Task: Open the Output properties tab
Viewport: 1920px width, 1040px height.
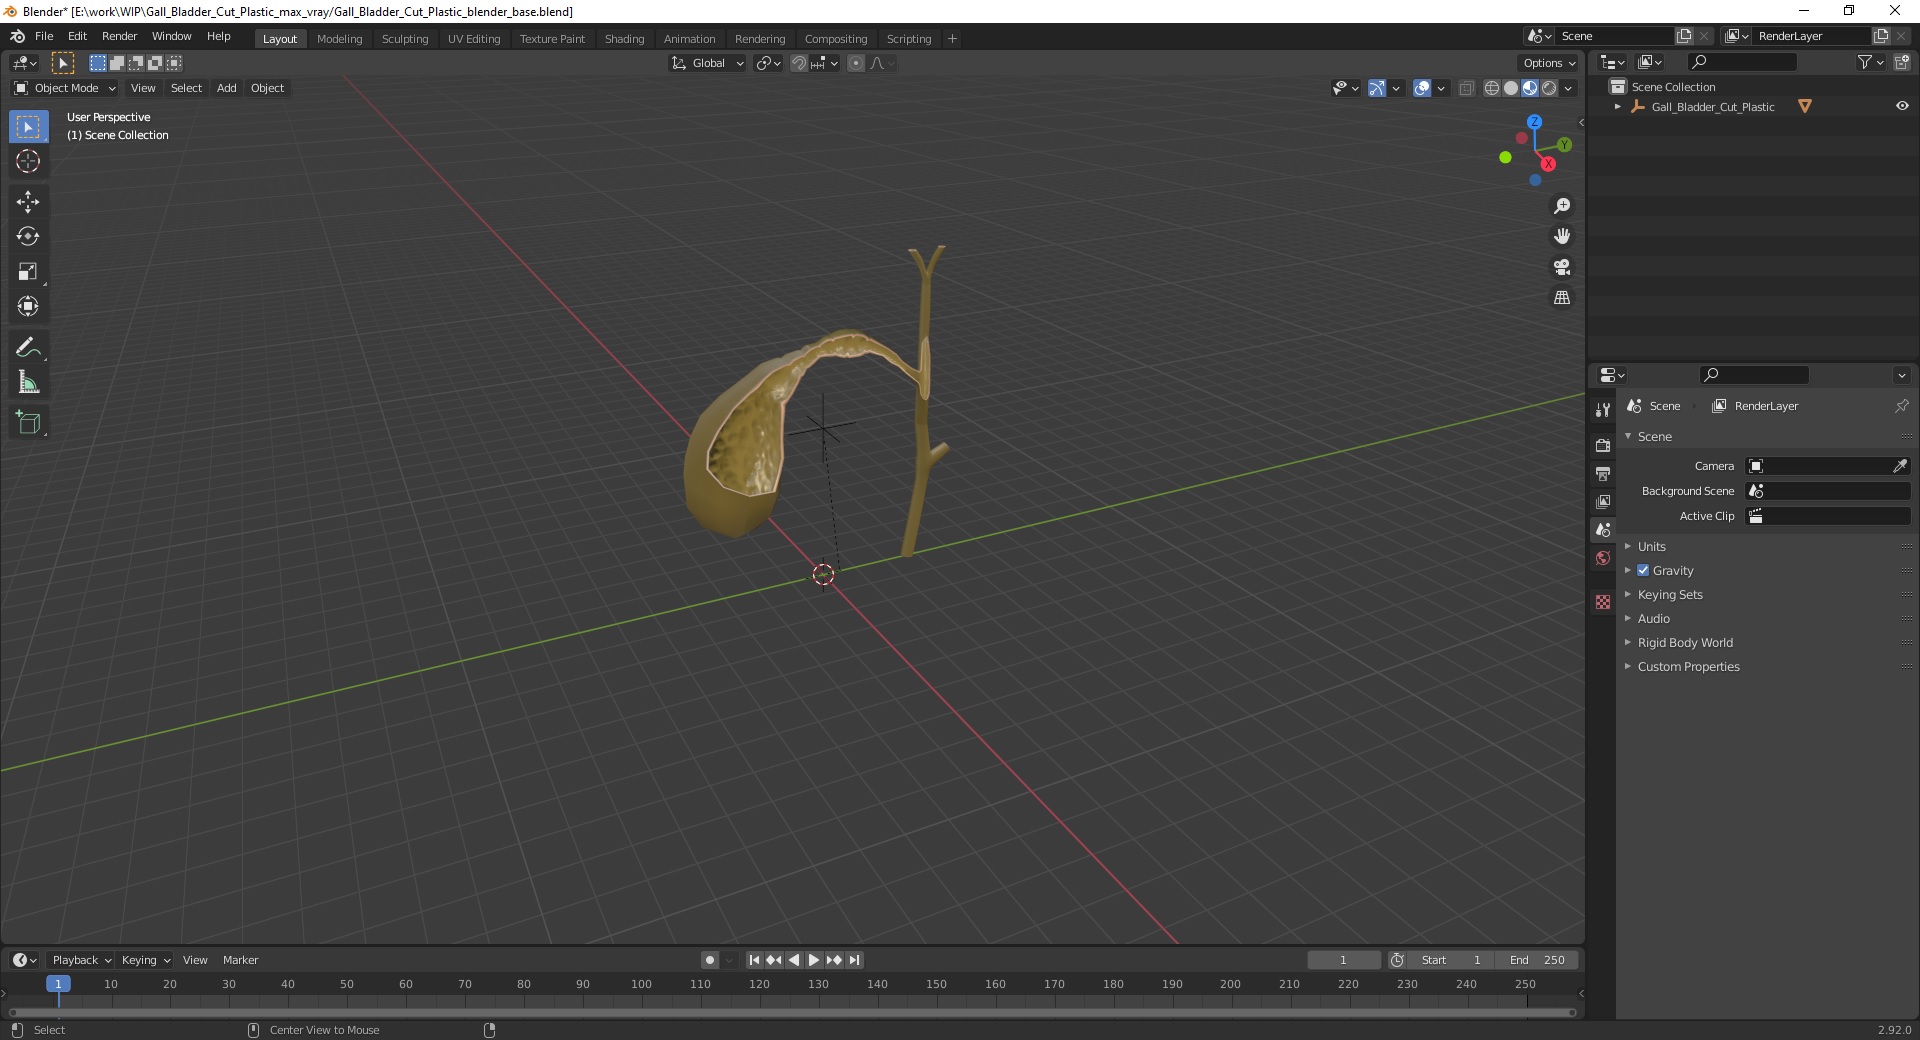Action: (1603, 473)
